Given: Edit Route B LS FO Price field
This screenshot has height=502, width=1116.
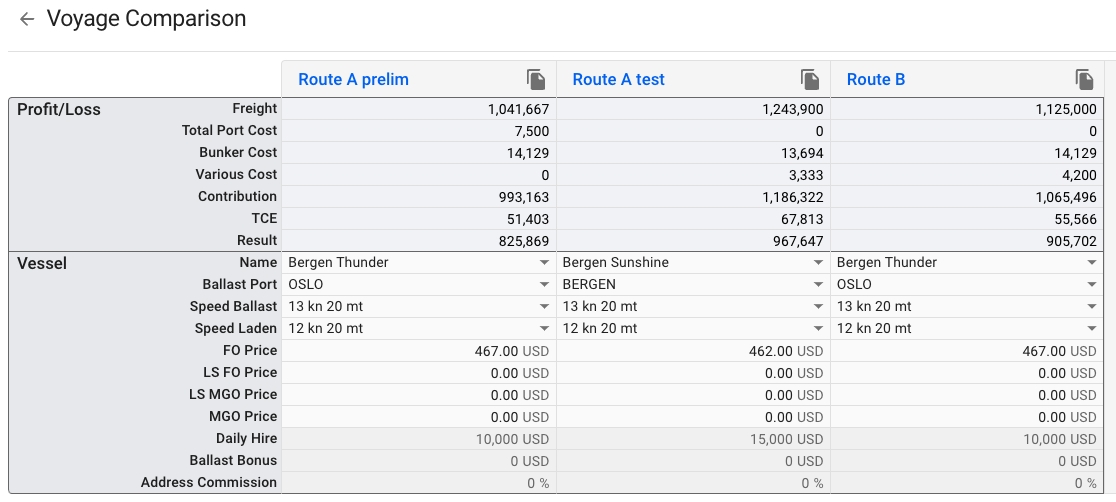Looking at the screenshot, I should click(966, 373).
